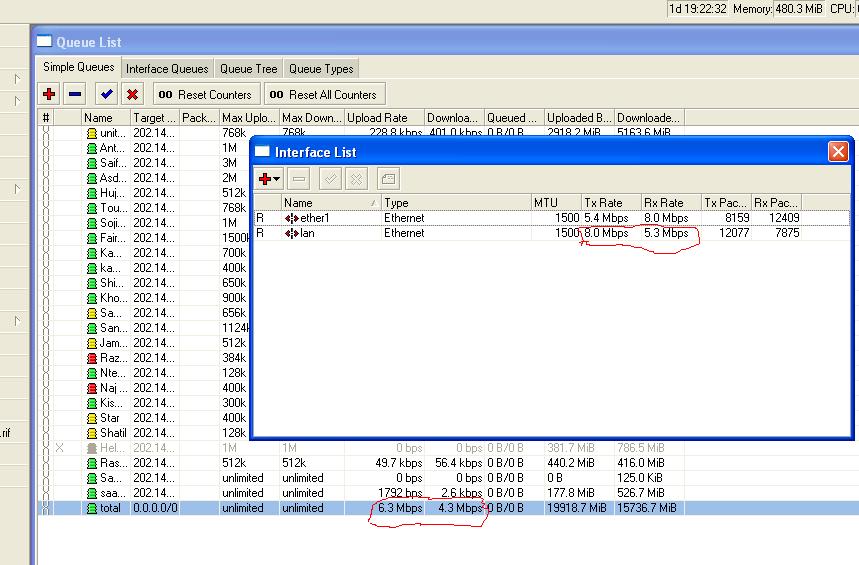Click the blue checkmark Enable button in Queue List
Screen dimensions: 859x565
coord(106,94)
